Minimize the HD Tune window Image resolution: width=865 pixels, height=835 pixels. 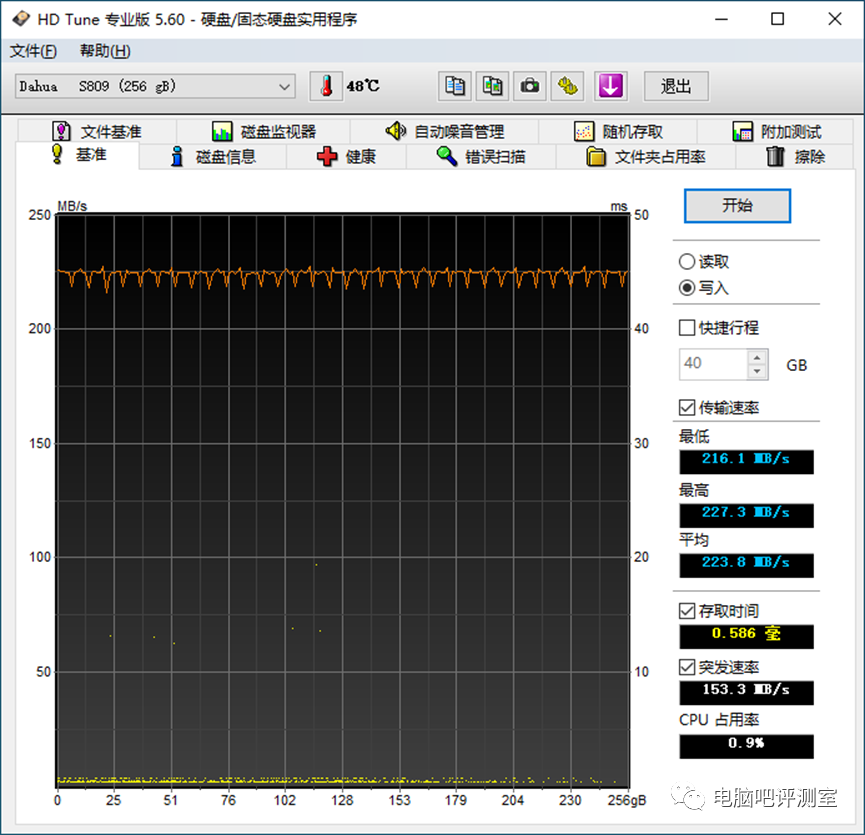coord(721,19)
